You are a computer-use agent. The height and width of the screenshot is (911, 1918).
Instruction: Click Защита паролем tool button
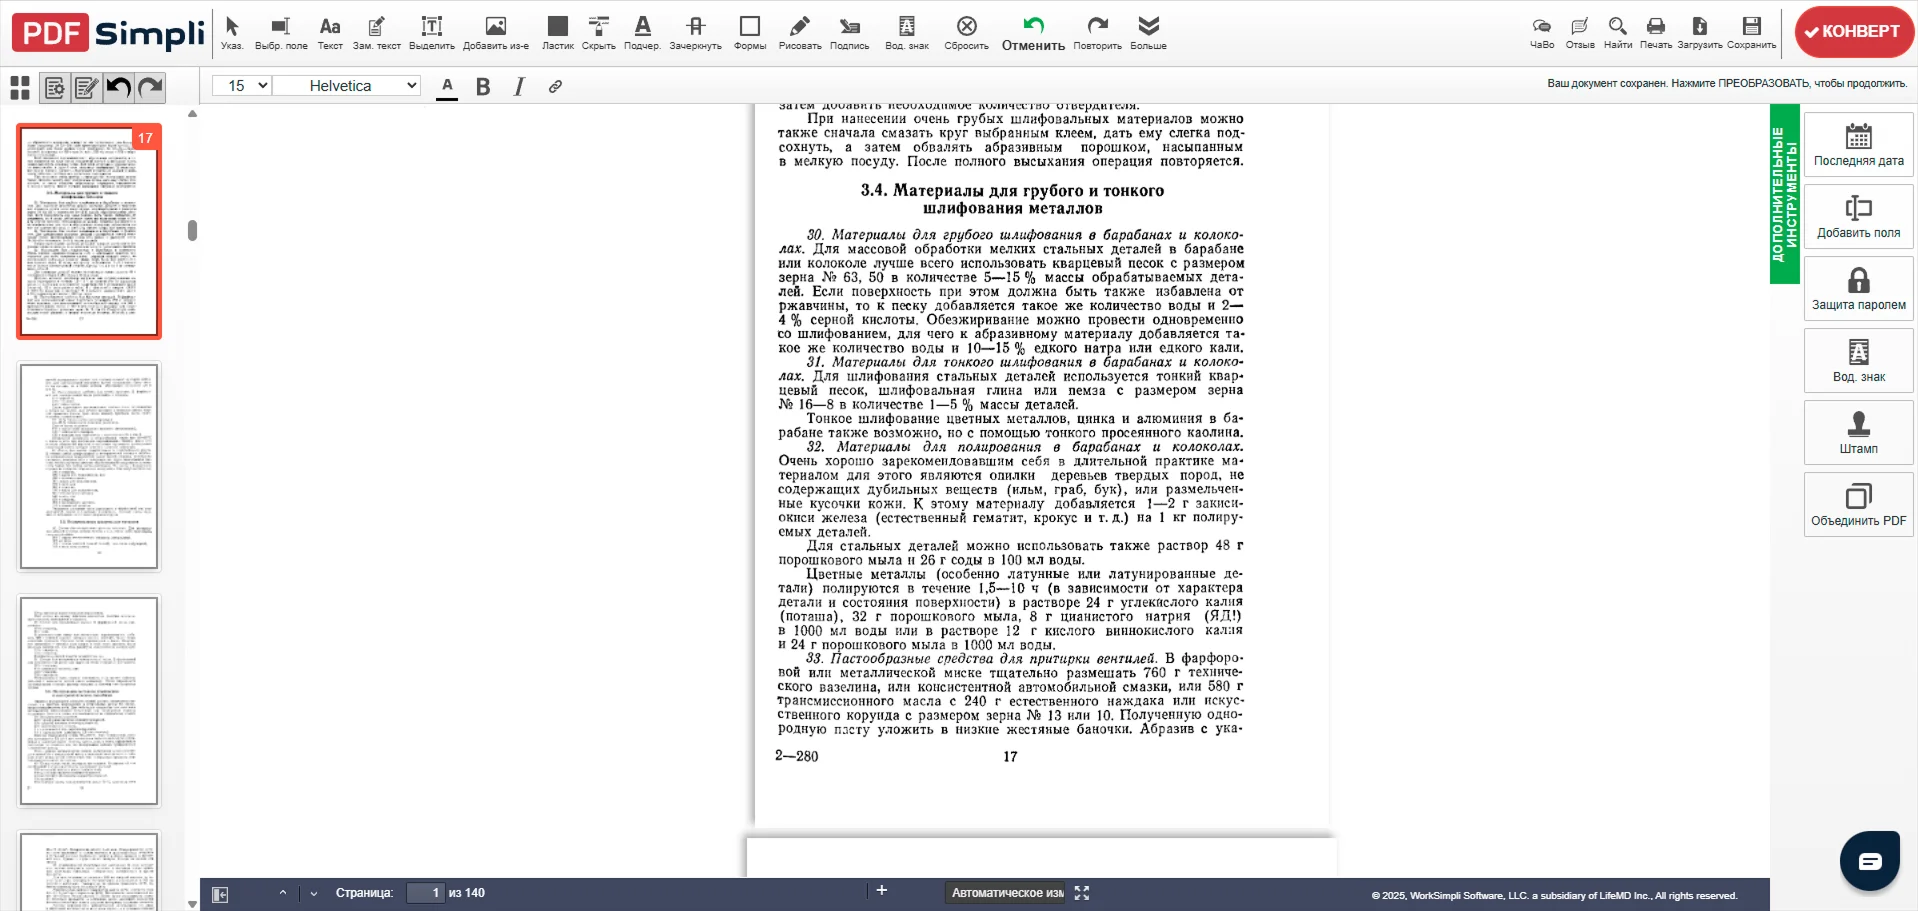pyautogui.click(x=1859, y=289)
